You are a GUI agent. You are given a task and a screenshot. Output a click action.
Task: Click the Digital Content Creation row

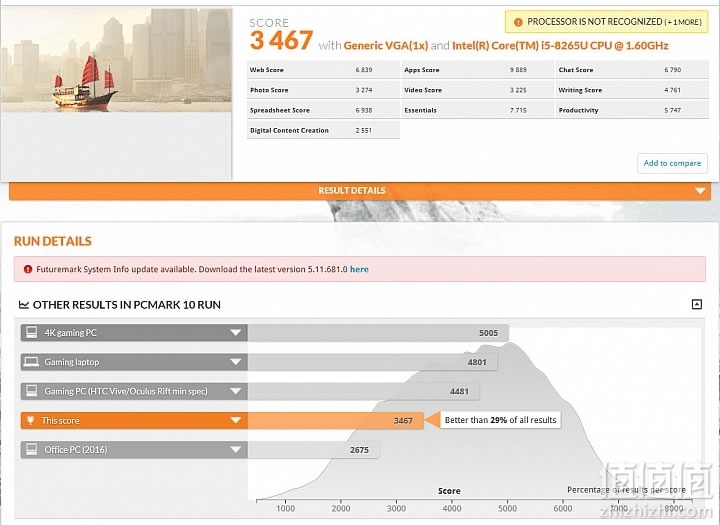point(323,130)
